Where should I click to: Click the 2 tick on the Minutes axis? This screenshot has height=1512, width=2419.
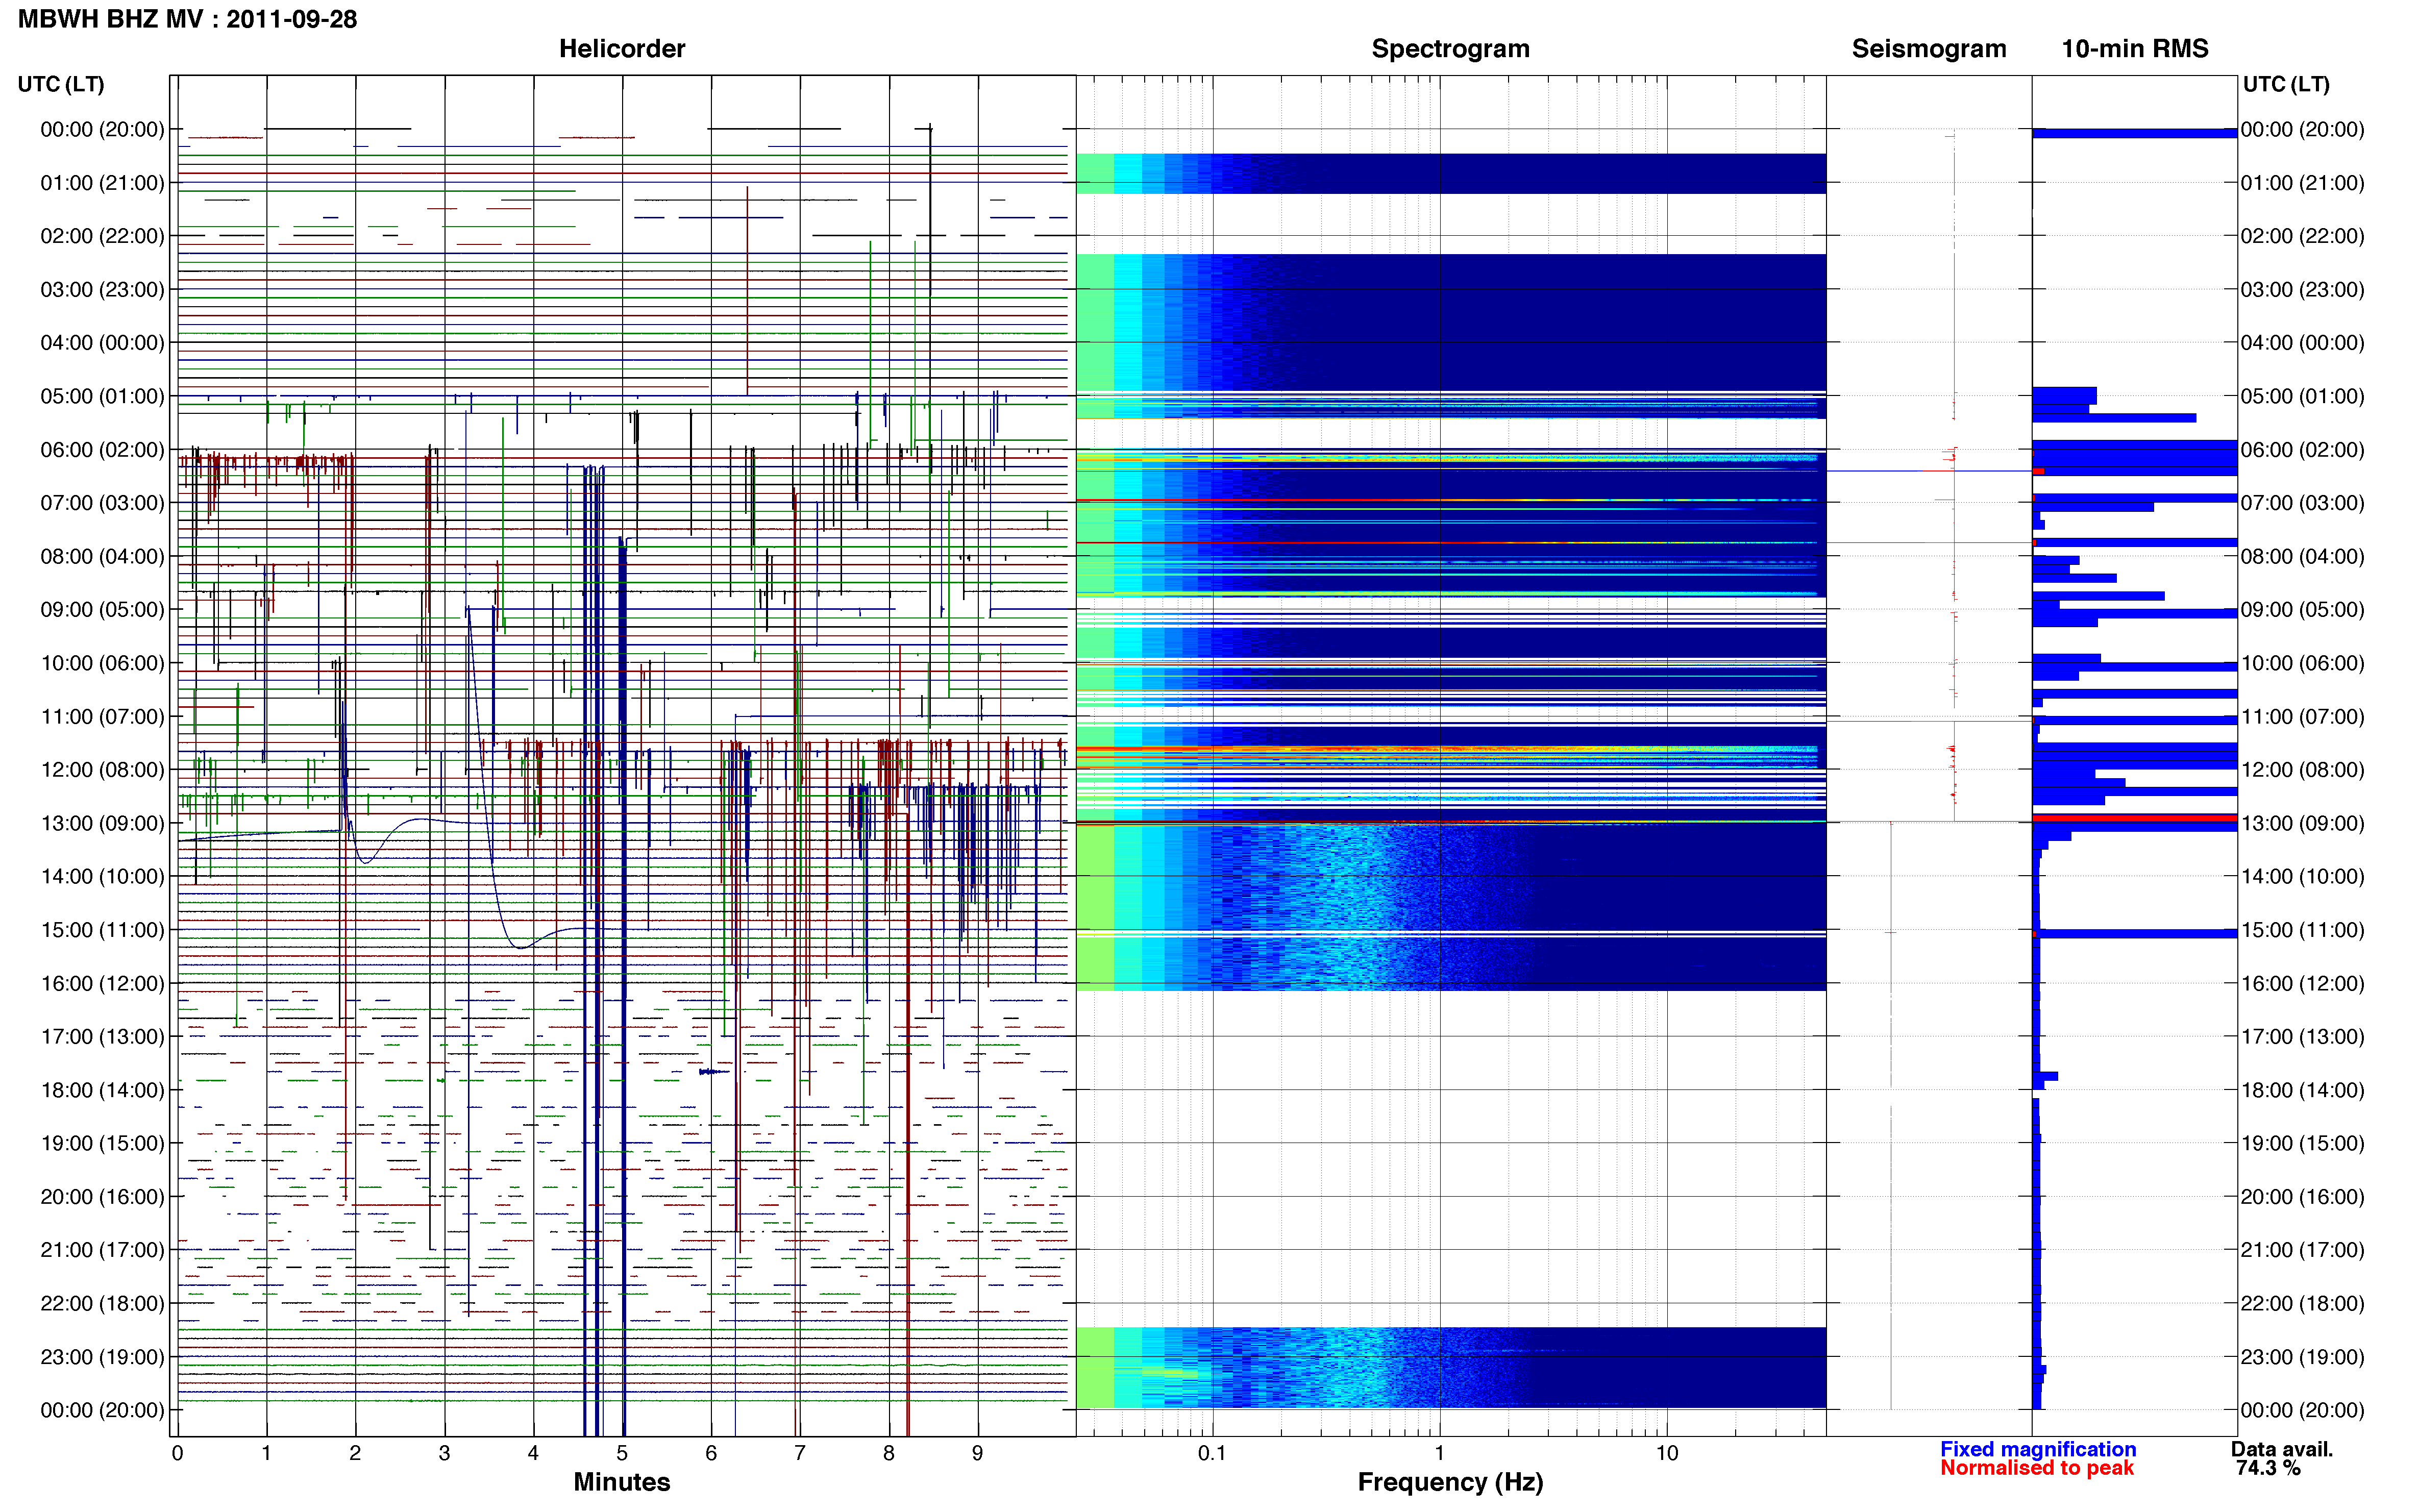tap(355, 1453)
